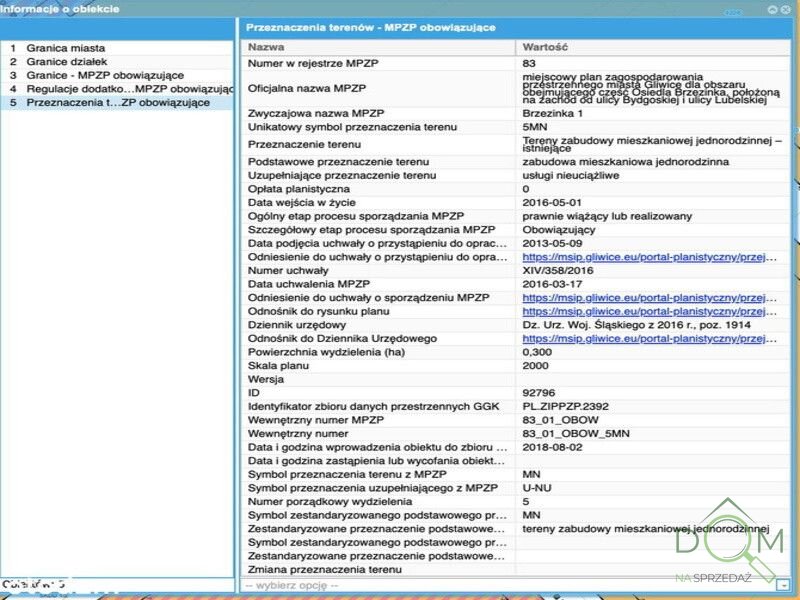Open the 'Odnośnik do Dziennika Urzędowego' link
The width and height of the screenshot is (800, 600).
click(650, 338)
